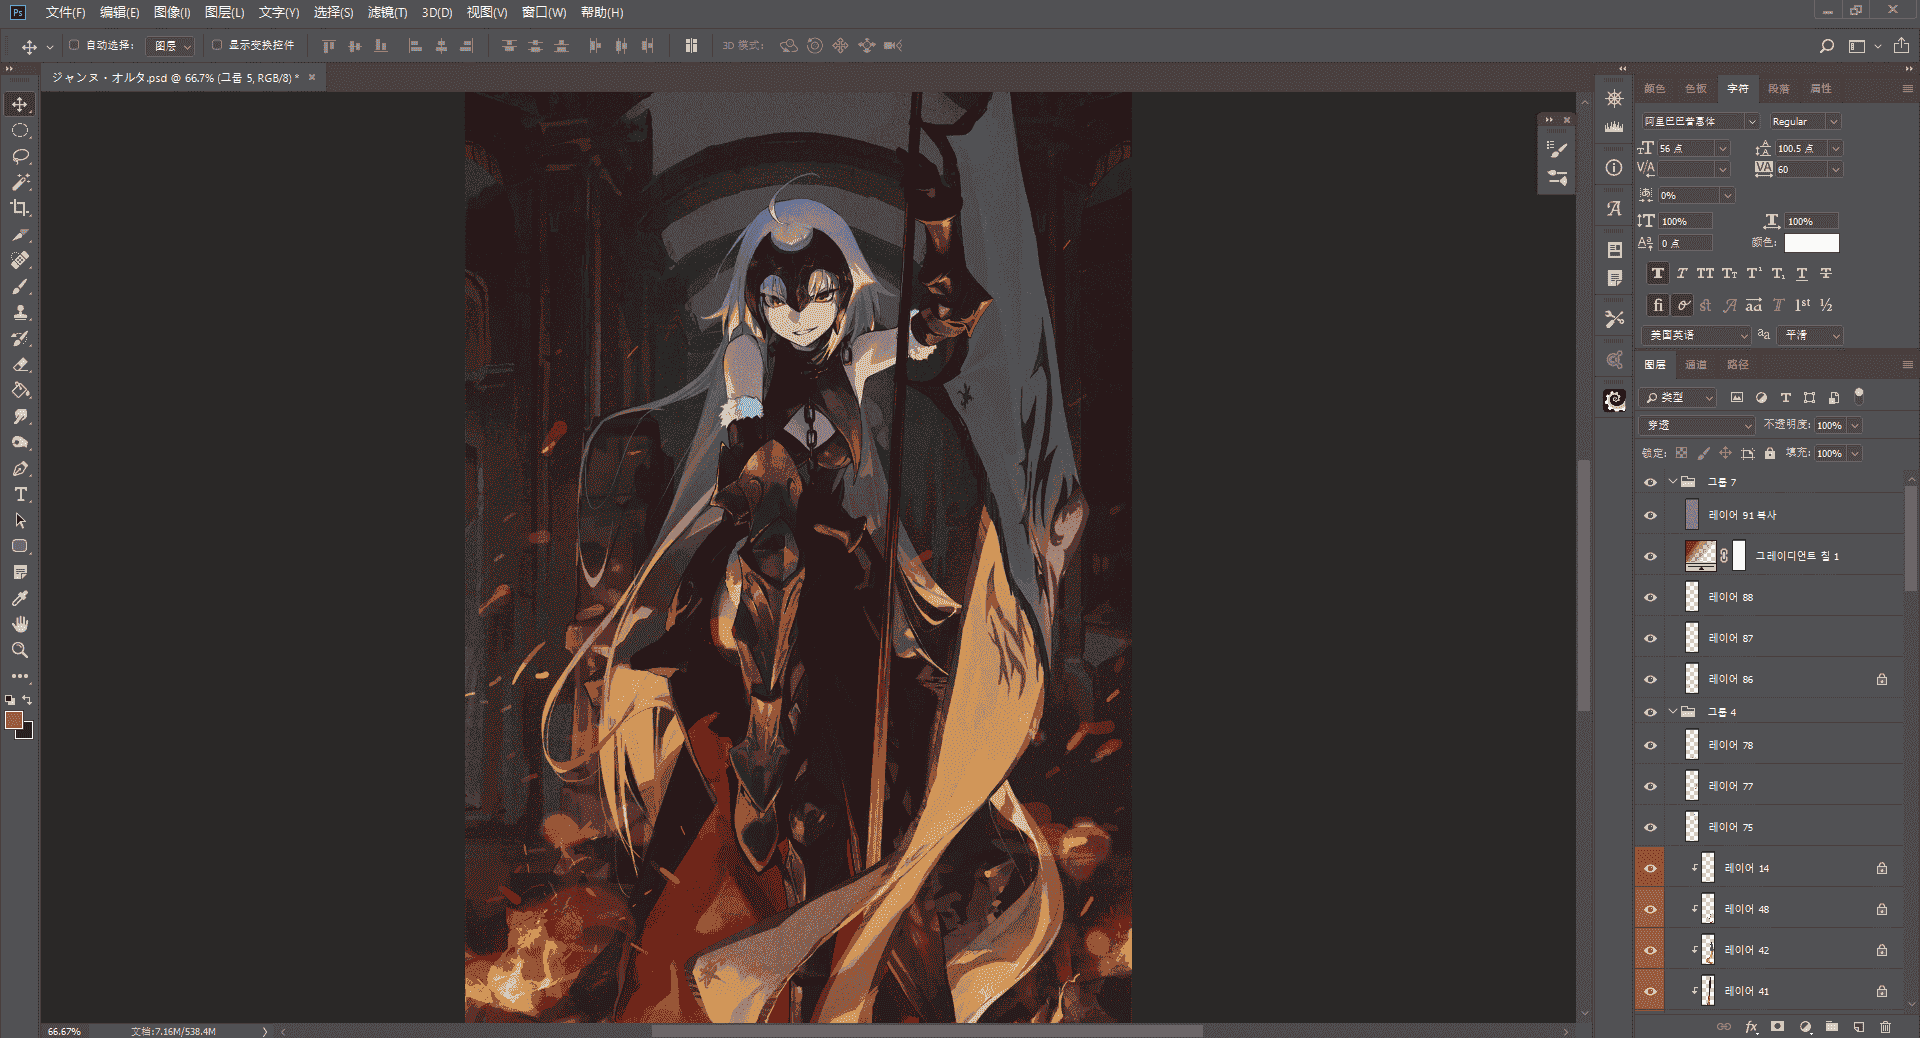Viewport: 1920px width, 1038px height.
Task: Select the Move tool in toolbar
Action: click(x=20, y=104)
